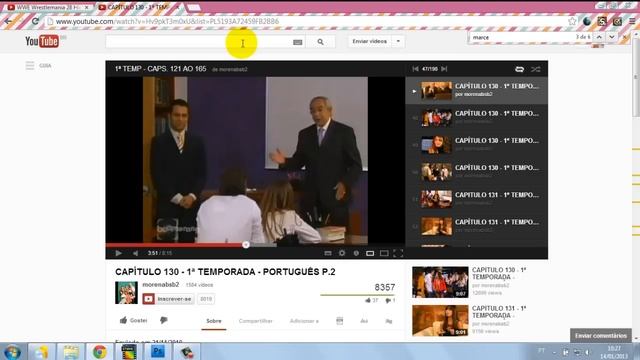
Task: Play the video with the play button
Action: (x=118, y=253)
